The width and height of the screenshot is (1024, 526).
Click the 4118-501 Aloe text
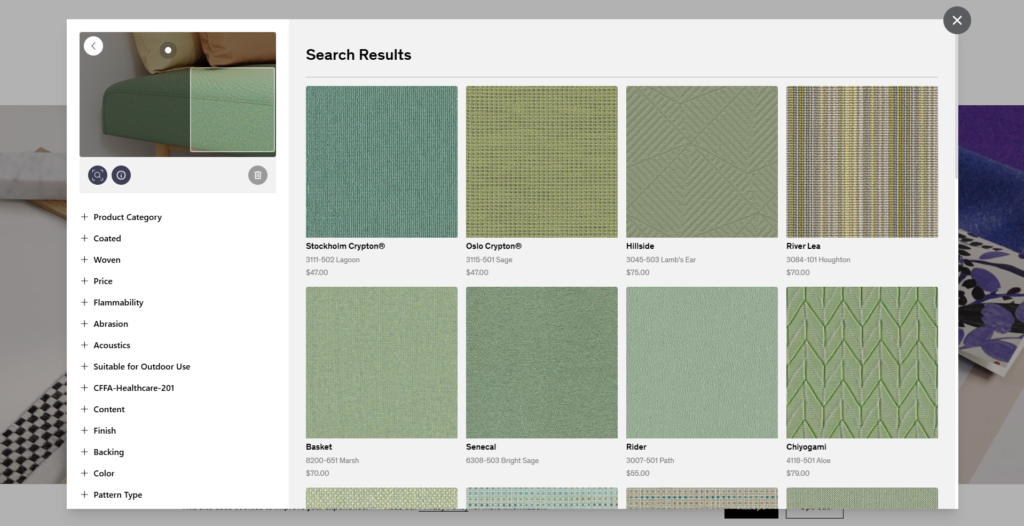(810, 461)
